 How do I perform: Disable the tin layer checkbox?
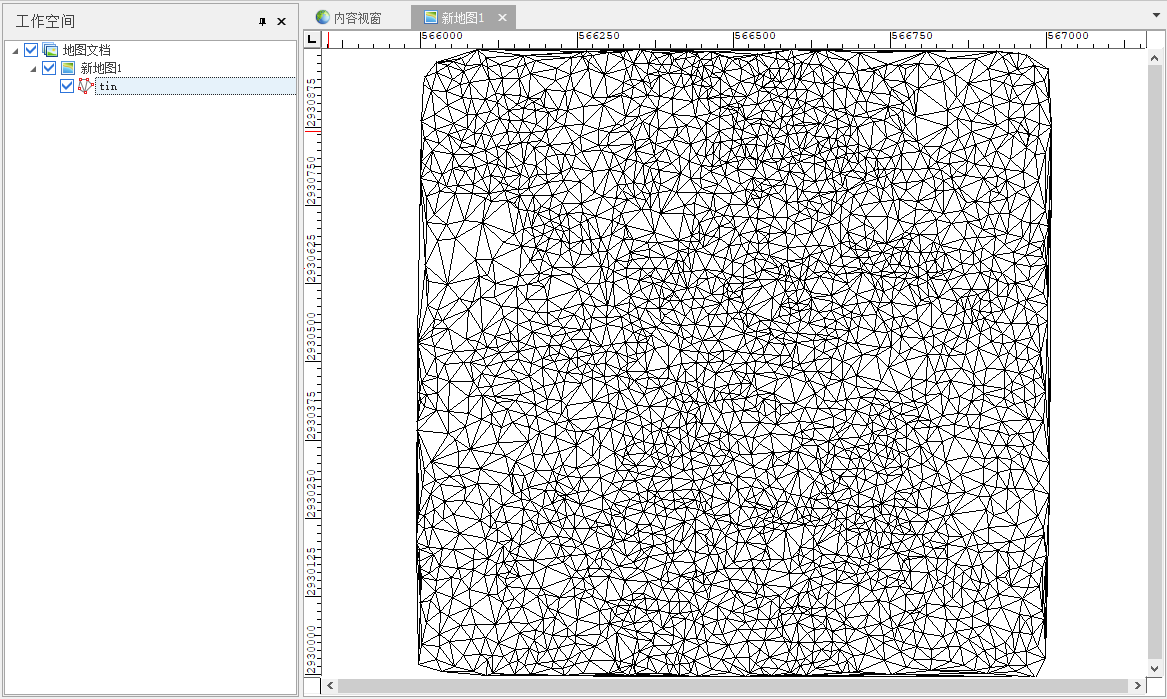(67, 86)
